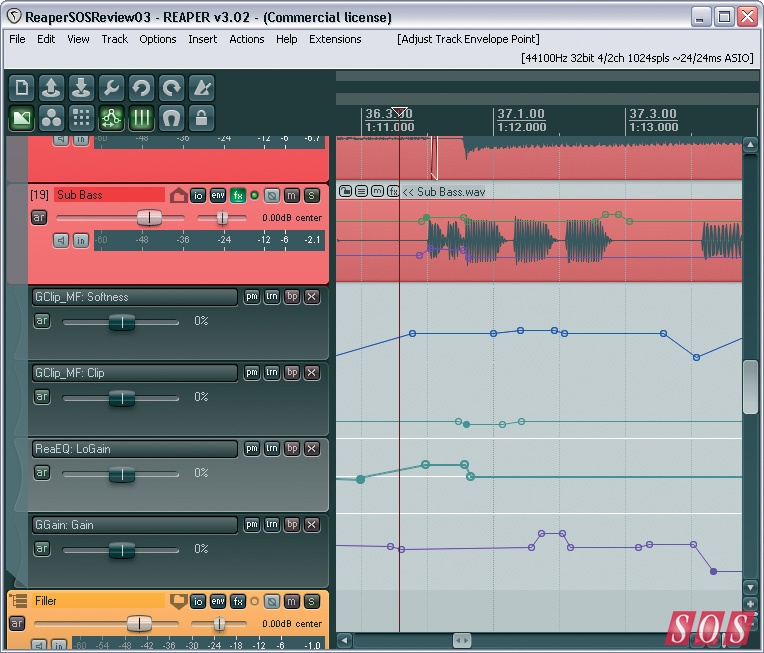764x653 pixels.
Task: Mute the Sub Bass track
Action: coord(291,195)
